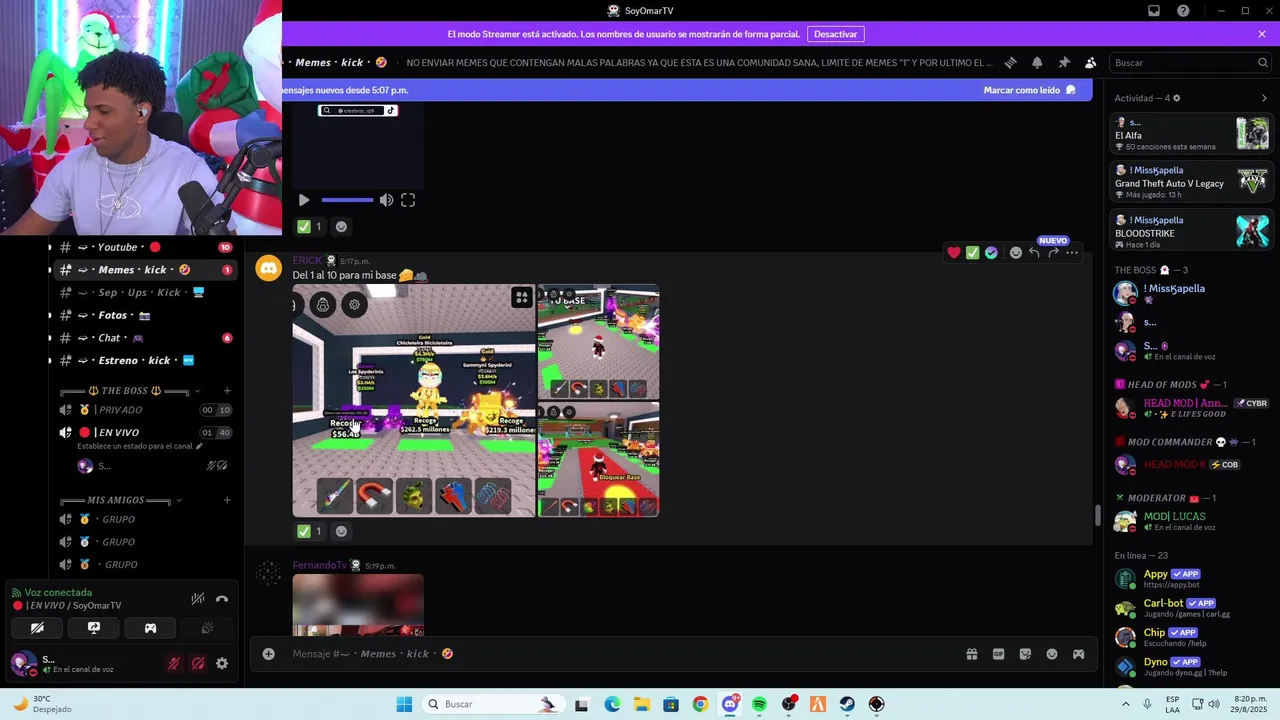Disconnect from voice with the hang-up icon

[222, 599]
